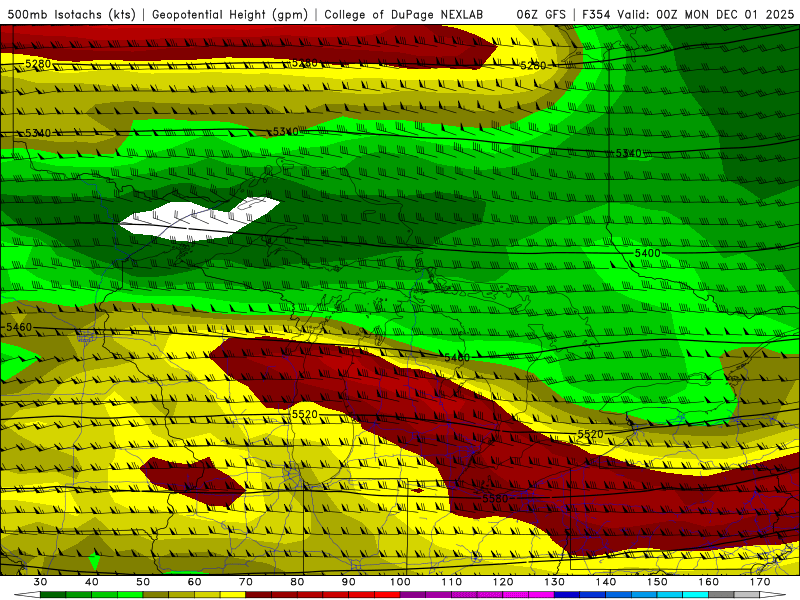Click the 30 value on the color scale
This screenshot has height=600, width=800.
pyautogui.click(x=40, y=582)
